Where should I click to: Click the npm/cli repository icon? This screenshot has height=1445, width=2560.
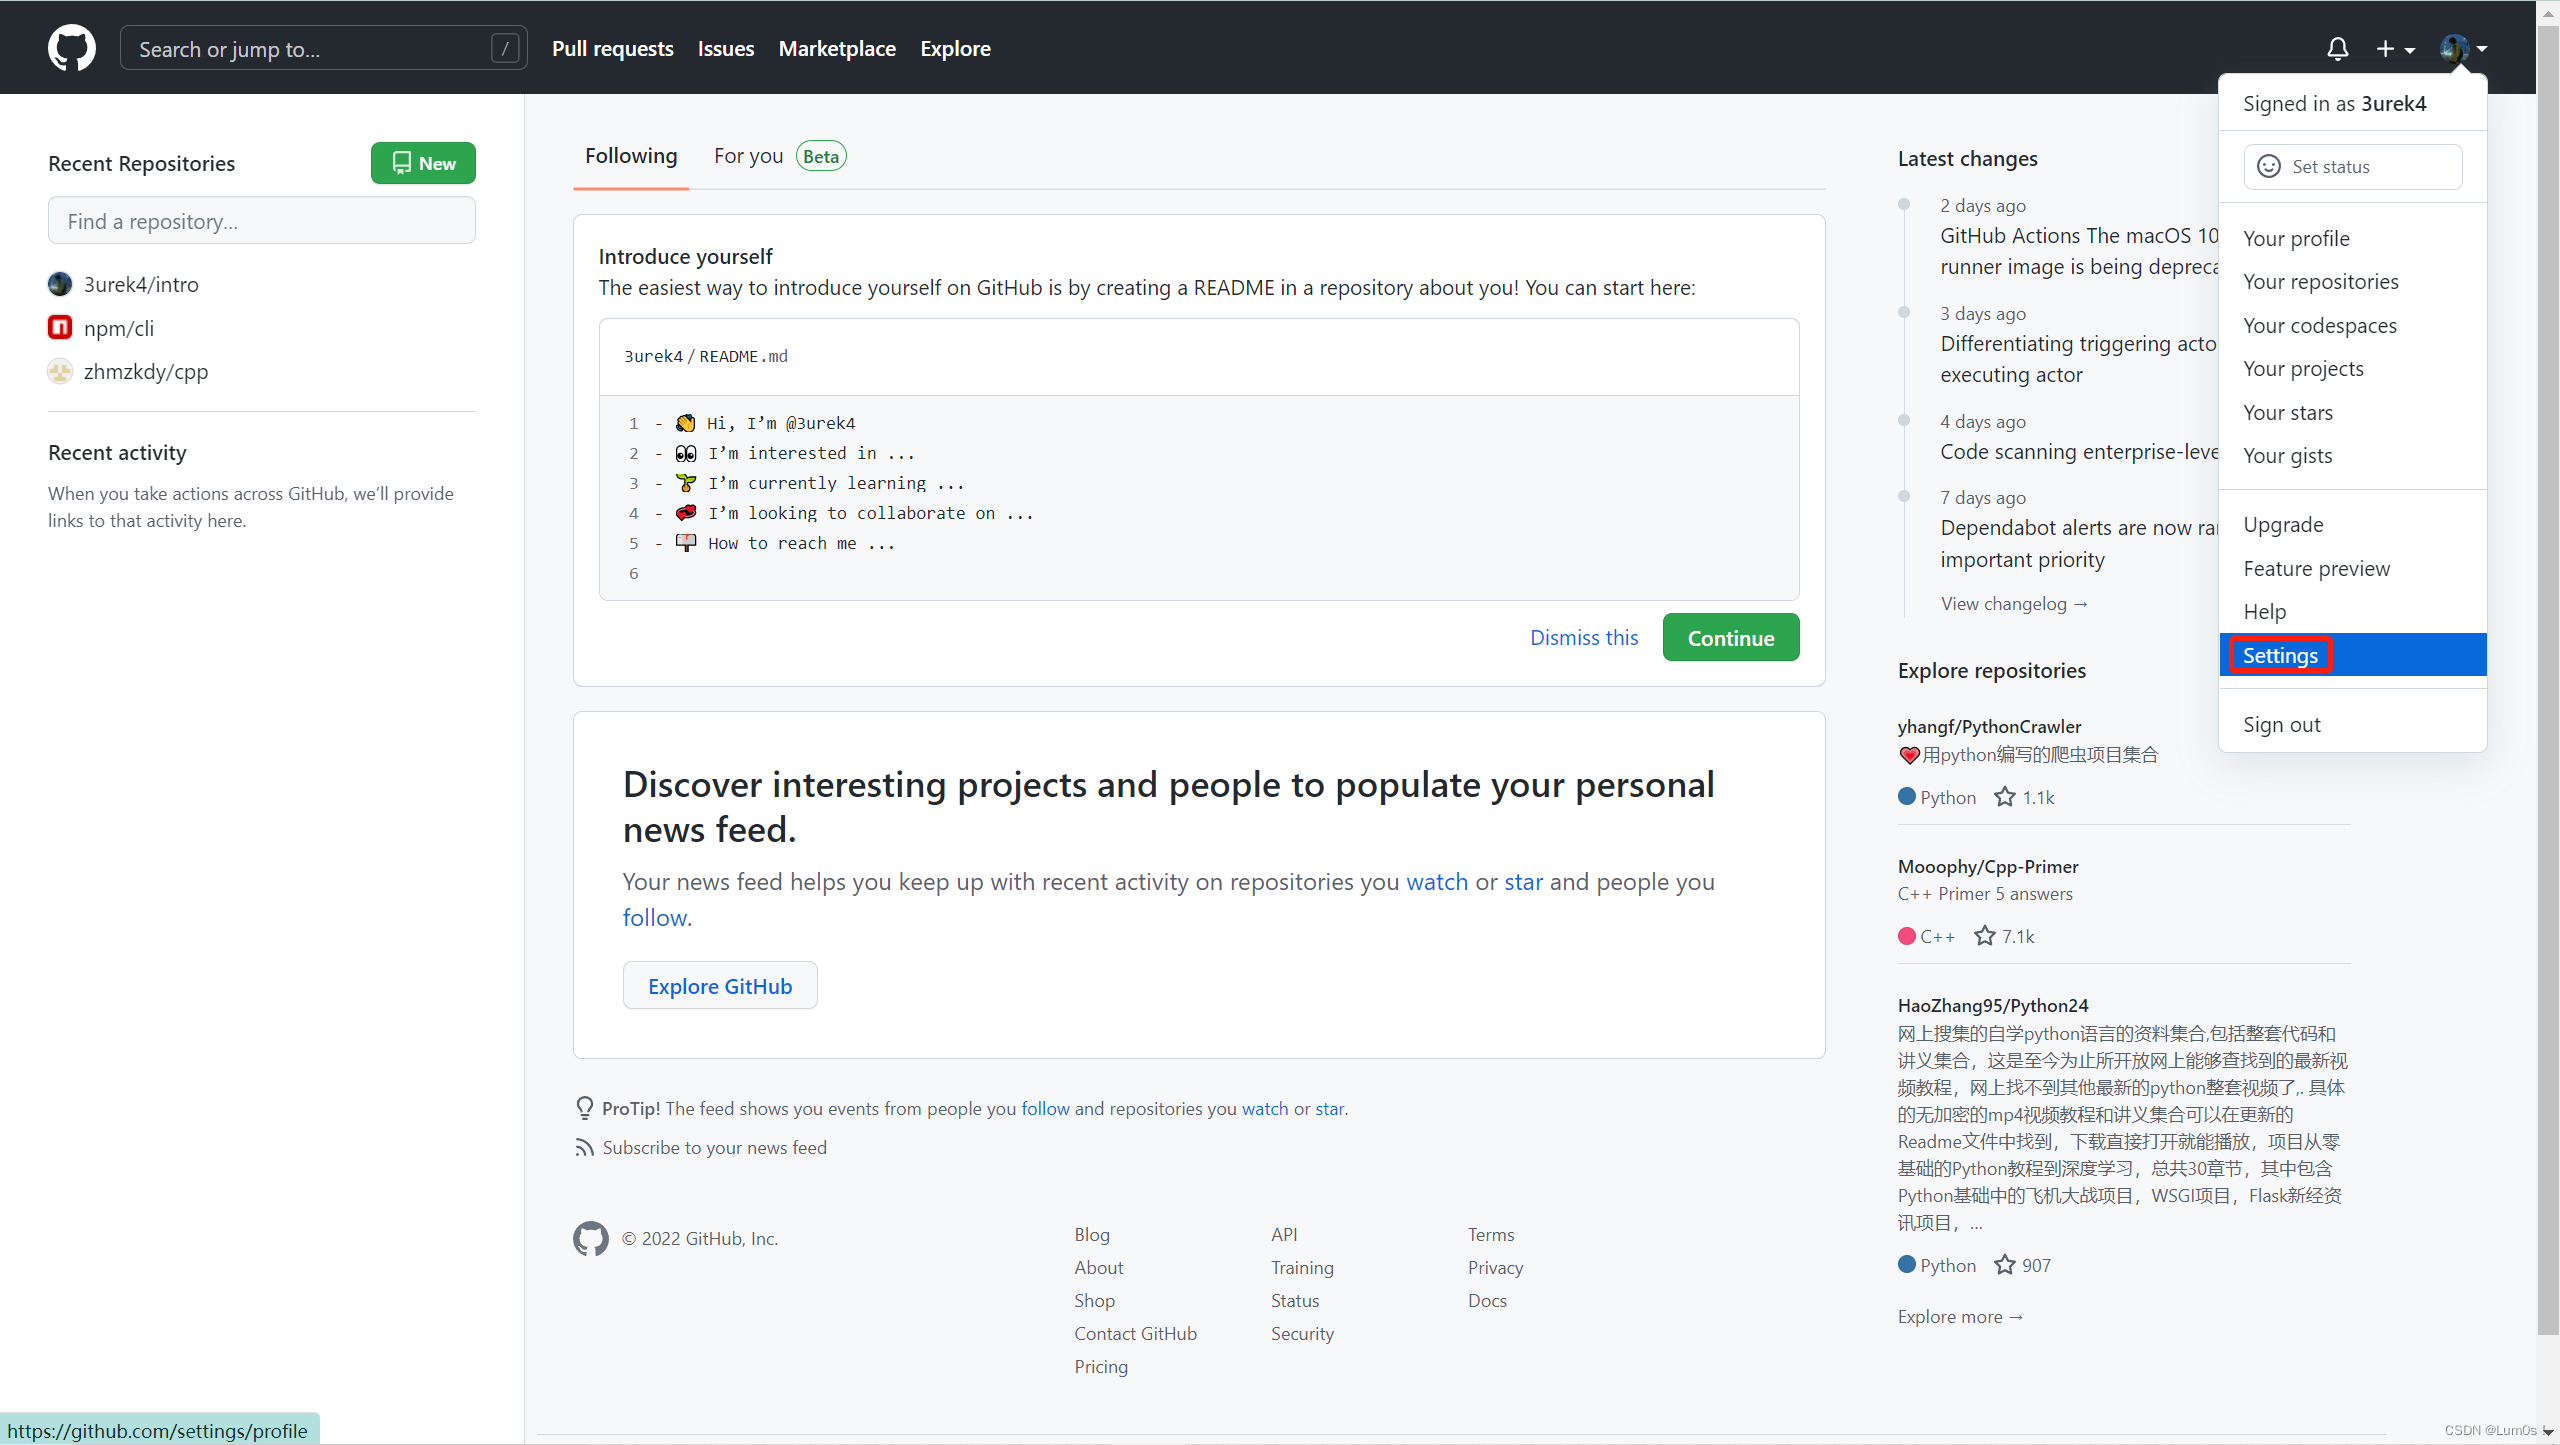coord(60,328)
